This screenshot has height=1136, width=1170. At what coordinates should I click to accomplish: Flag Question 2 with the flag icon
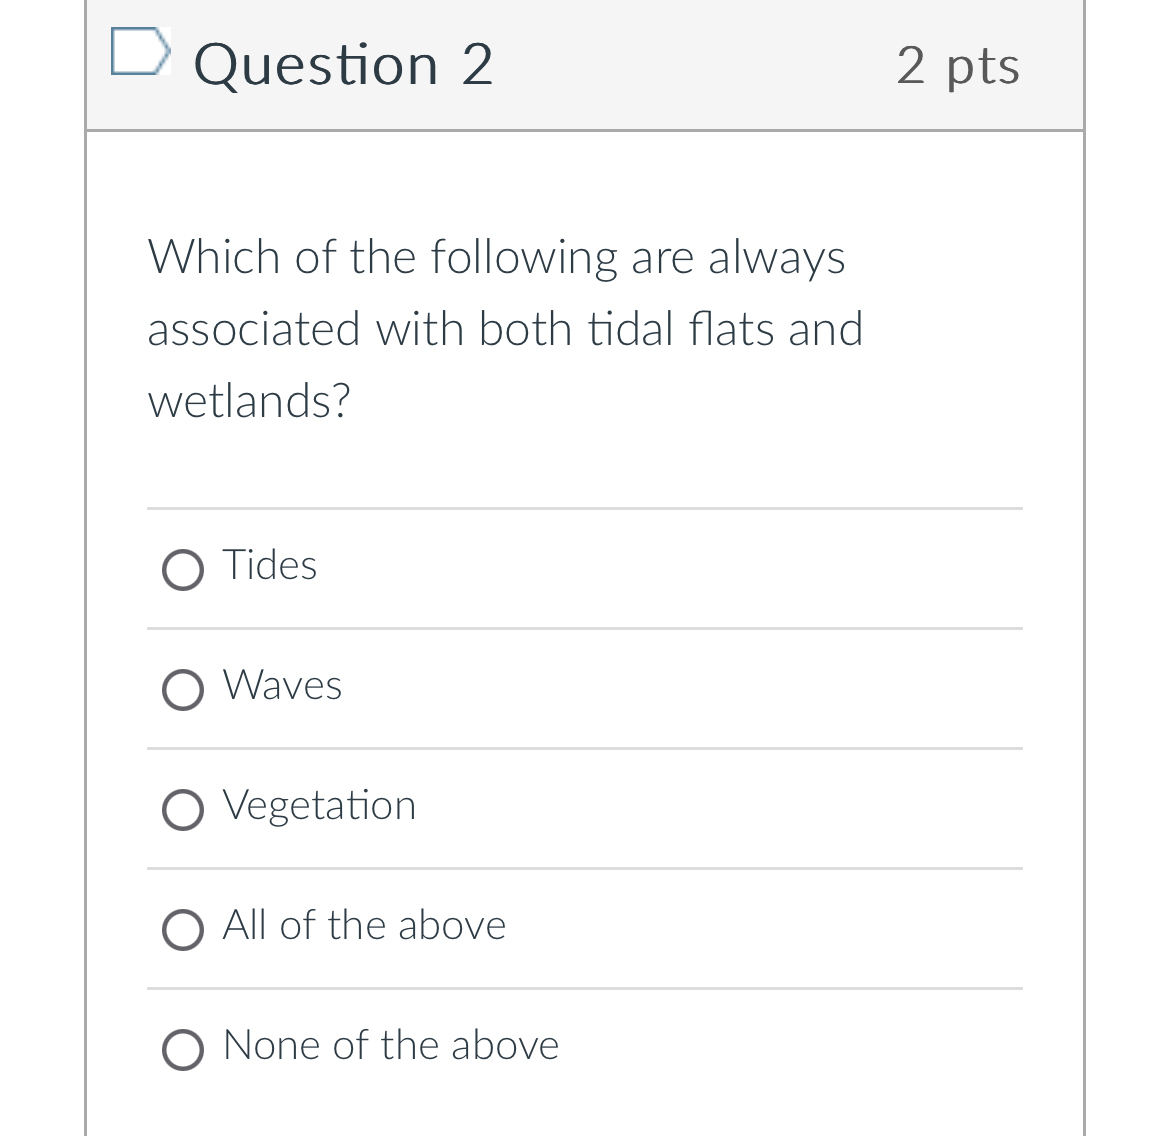click(x=139, y=52)
